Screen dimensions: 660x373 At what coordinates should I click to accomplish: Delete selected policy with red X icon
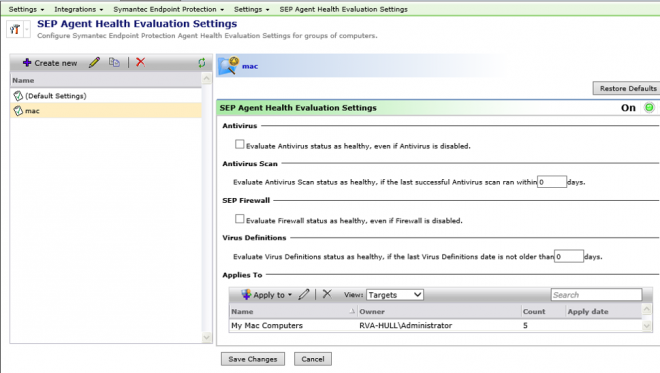pyautogui.click(x=141, y=62)
